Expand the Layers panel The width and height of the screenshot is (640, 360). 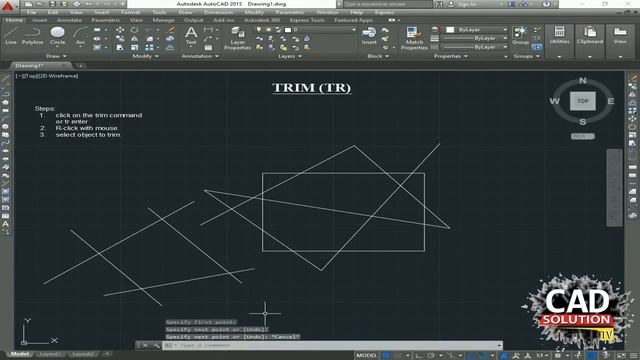[x=290, y=56]
